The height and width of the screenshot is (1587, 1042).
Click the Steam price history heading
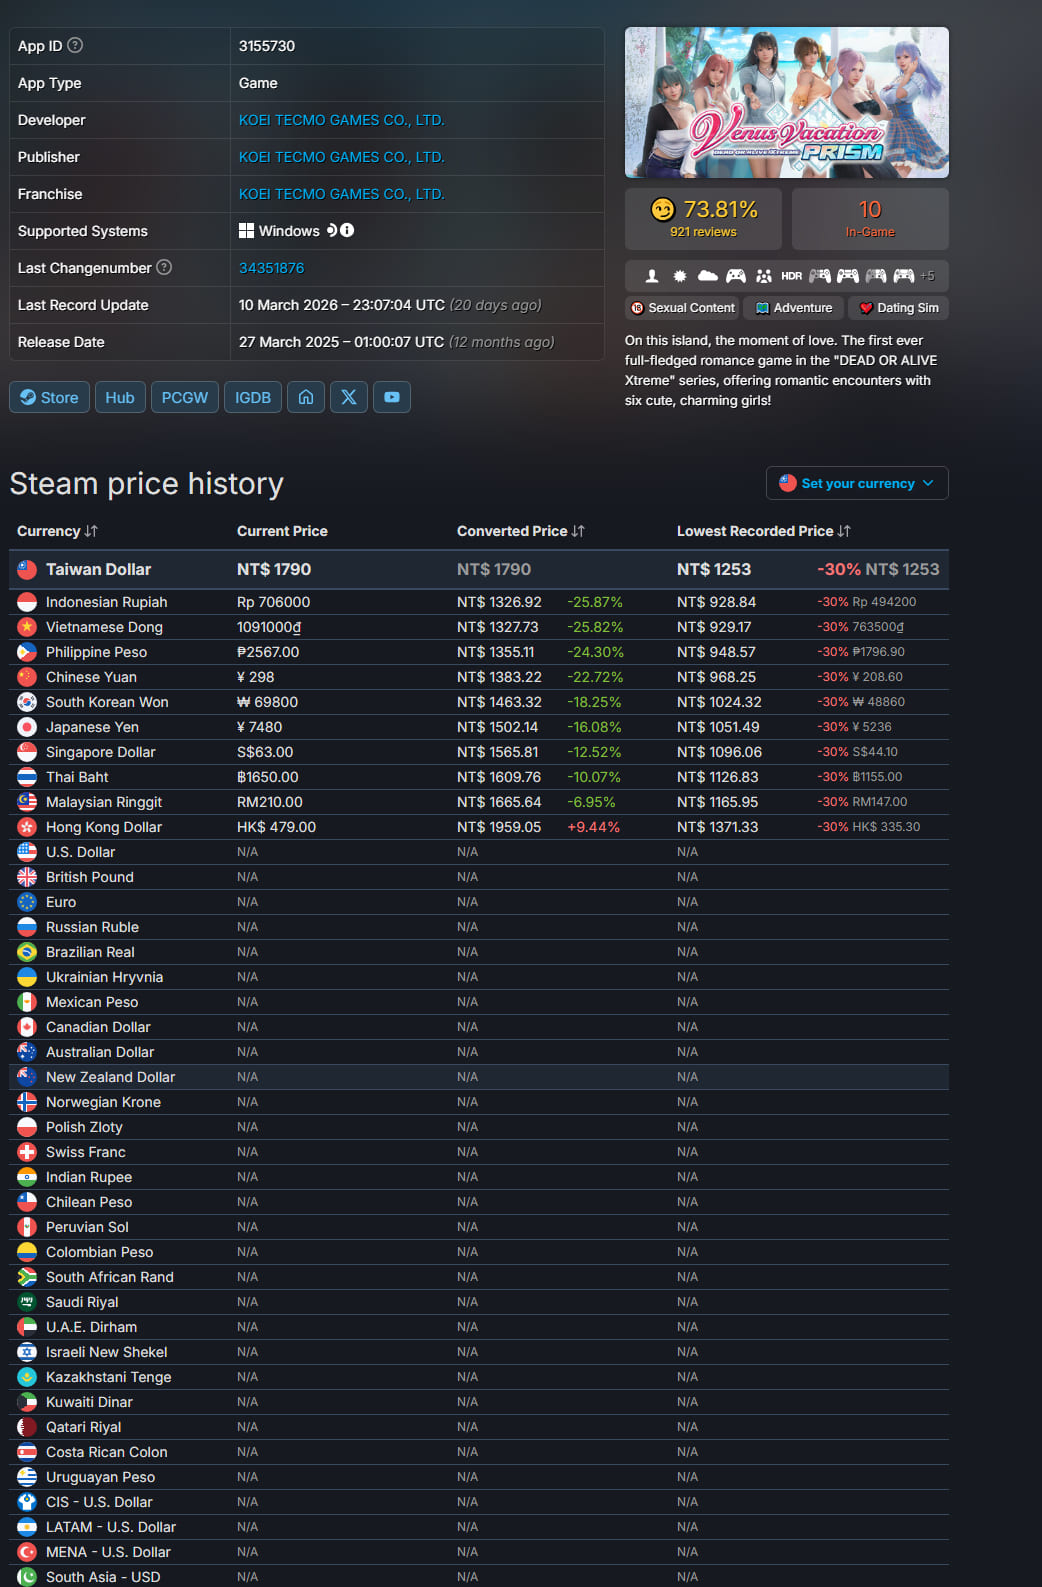[147, 484]
